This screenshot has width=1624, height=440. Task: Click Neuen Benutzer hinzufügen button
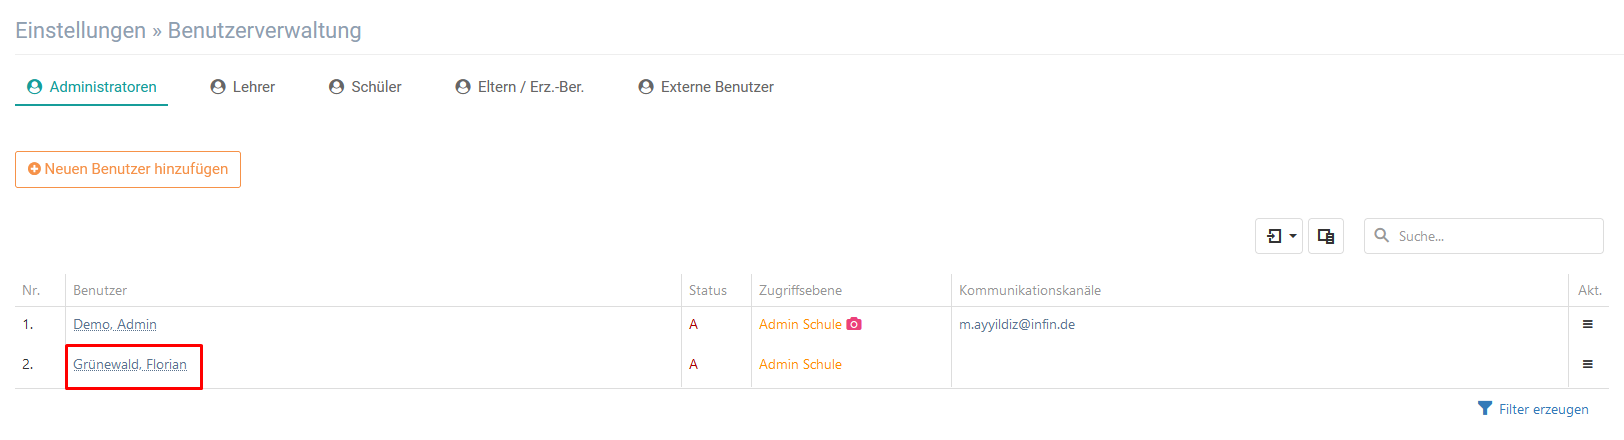(128, 169)
